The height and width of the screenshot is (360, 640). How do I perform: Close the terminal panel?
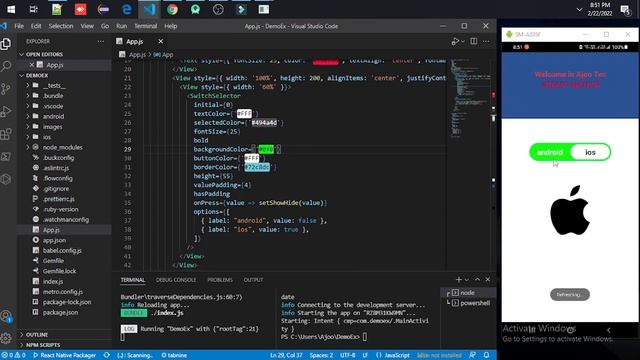click(x=488, y=280)
